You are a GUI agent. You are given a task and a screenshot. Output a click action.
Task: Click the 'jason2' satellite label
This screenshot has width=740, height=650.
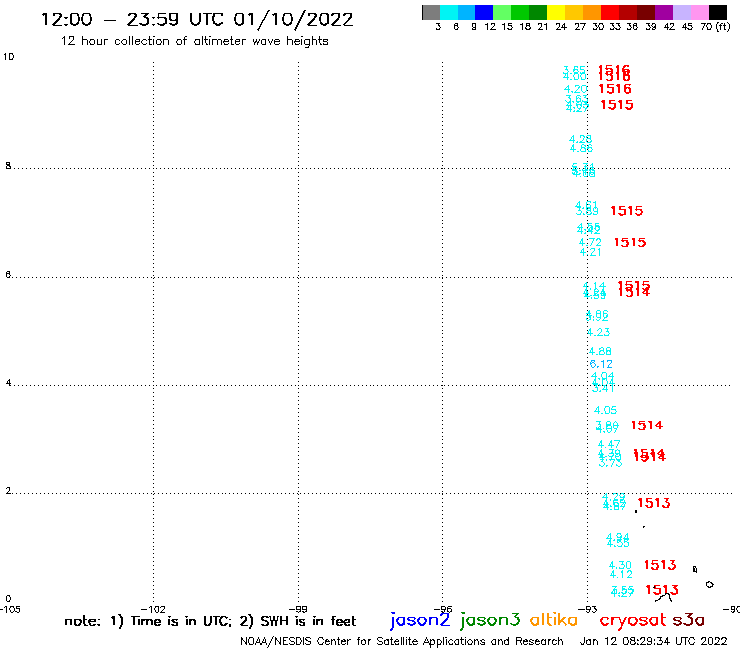click(420, 620)
